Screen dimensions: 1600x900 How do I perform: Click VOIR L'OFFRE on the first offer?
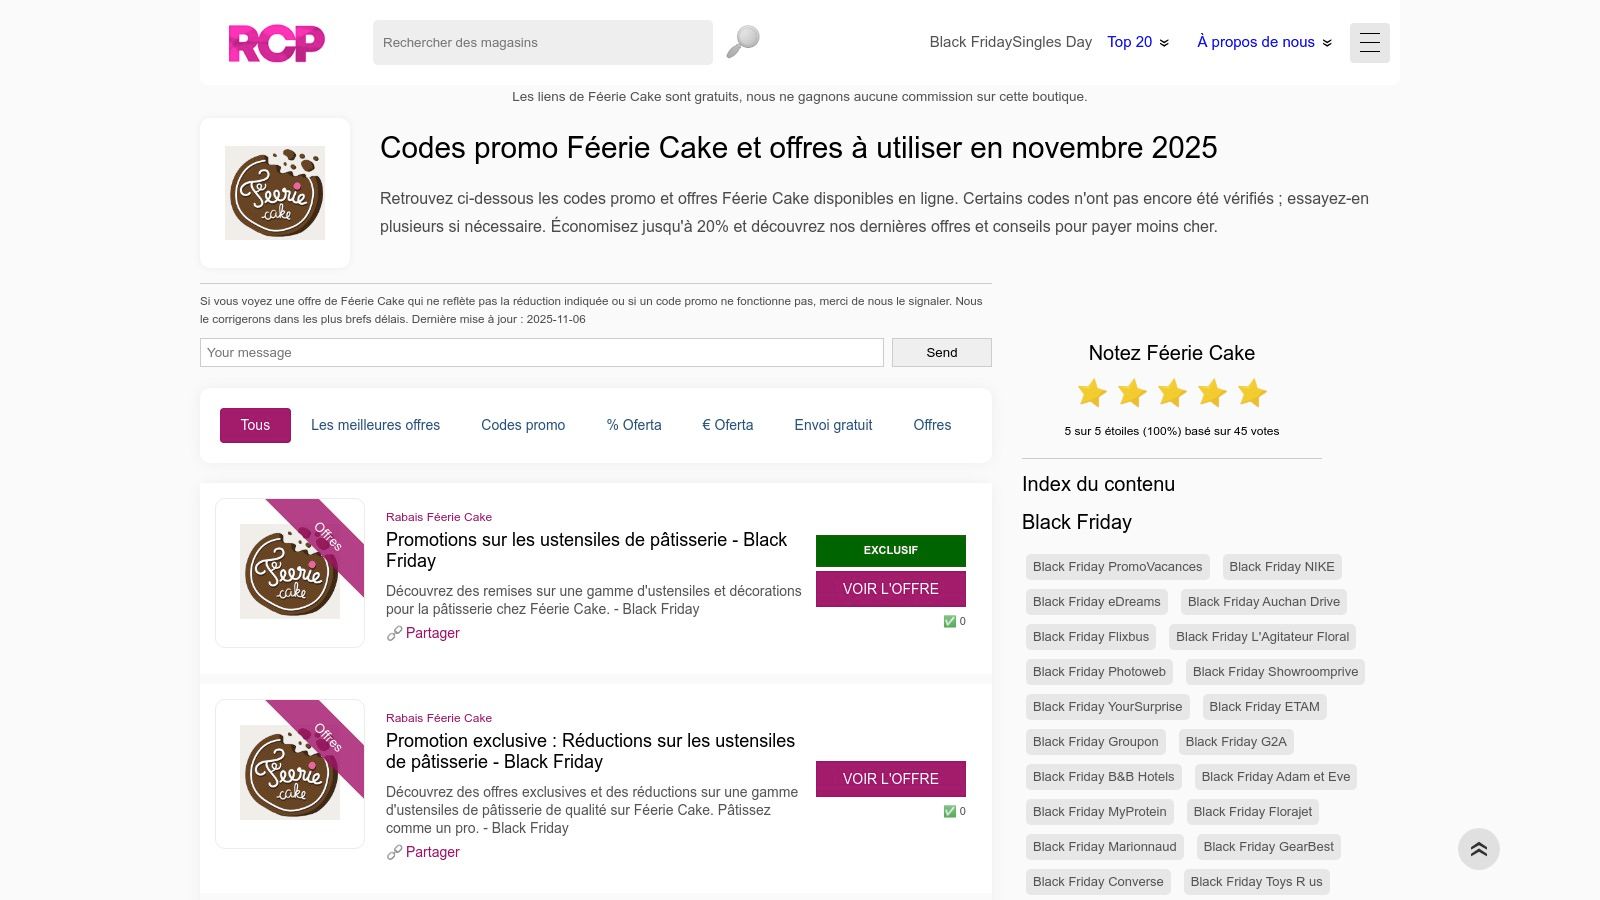click(x=890, y=589)
